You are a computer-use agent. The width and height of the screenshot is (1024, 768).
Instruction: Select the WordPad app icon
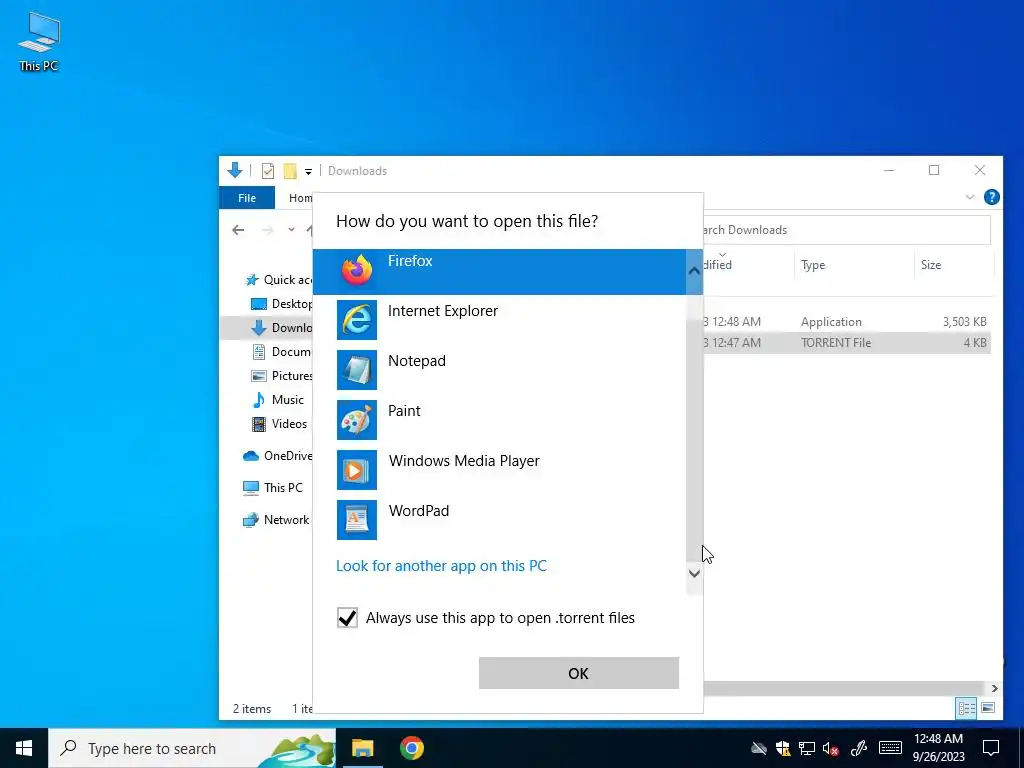point(357,520)
